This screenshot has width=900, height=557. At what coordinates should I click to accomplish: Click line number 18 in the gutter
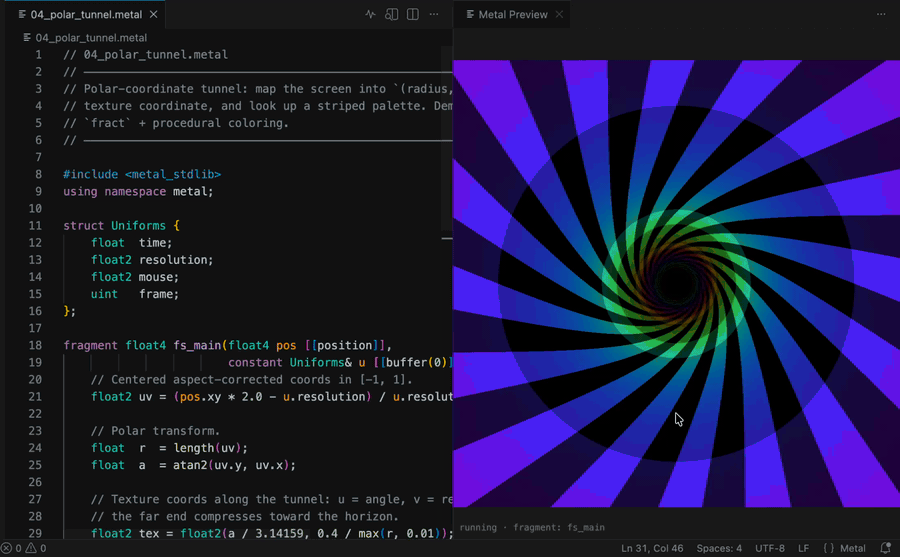35,345
